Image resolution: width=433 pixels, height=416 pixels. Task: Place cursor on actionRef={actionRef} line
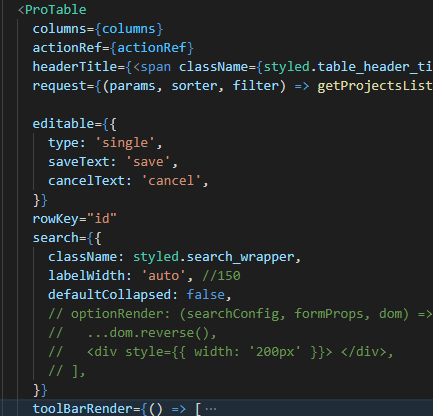[113, 48]
